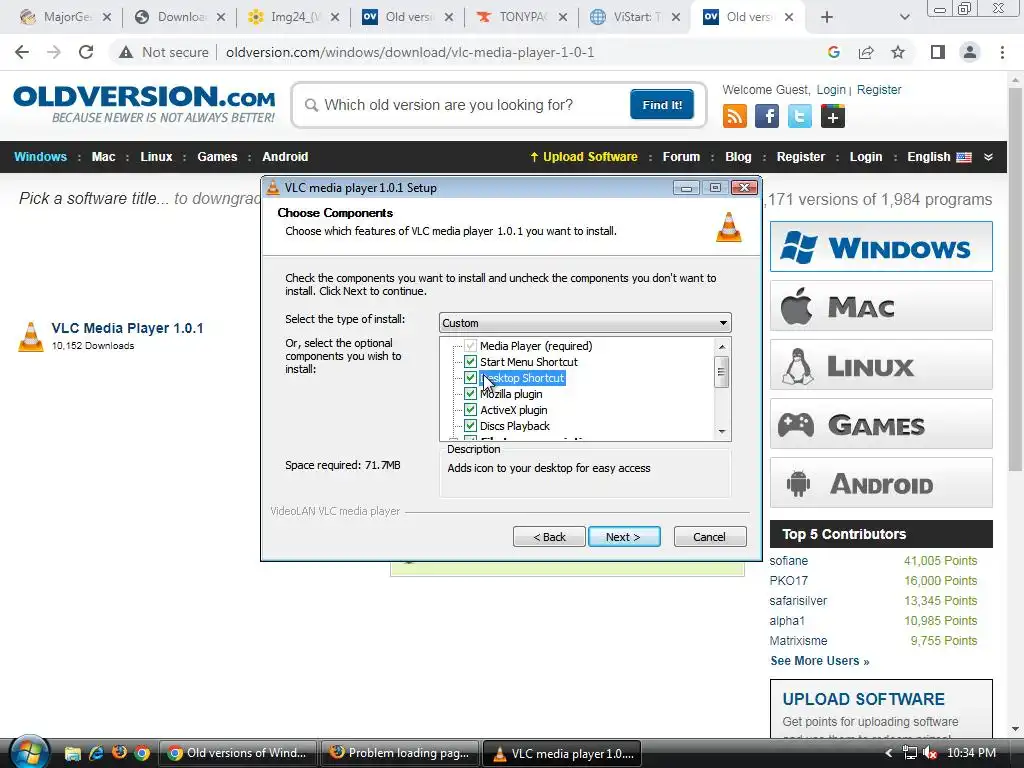Open Games in site navigation bar
The image size is (1024, 768).
pyautogui.click(x=217, y=157)
